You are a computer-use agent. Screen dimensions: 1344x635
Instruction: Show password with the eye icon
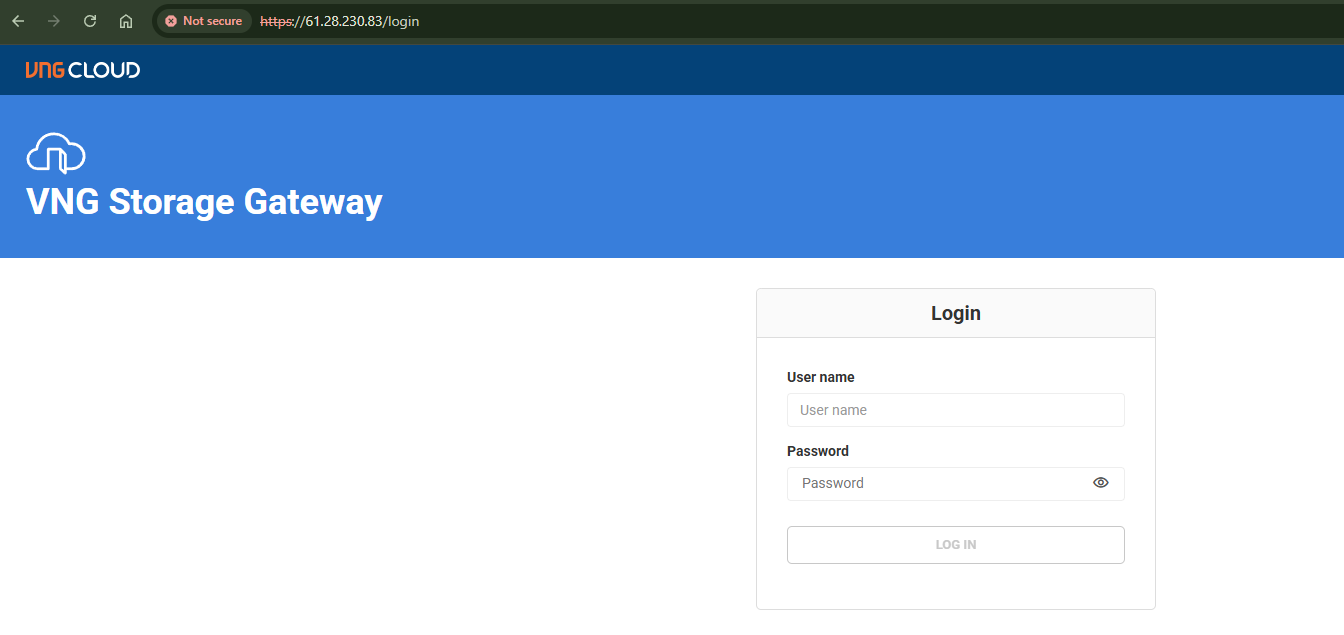click(x=1101, y=483)
